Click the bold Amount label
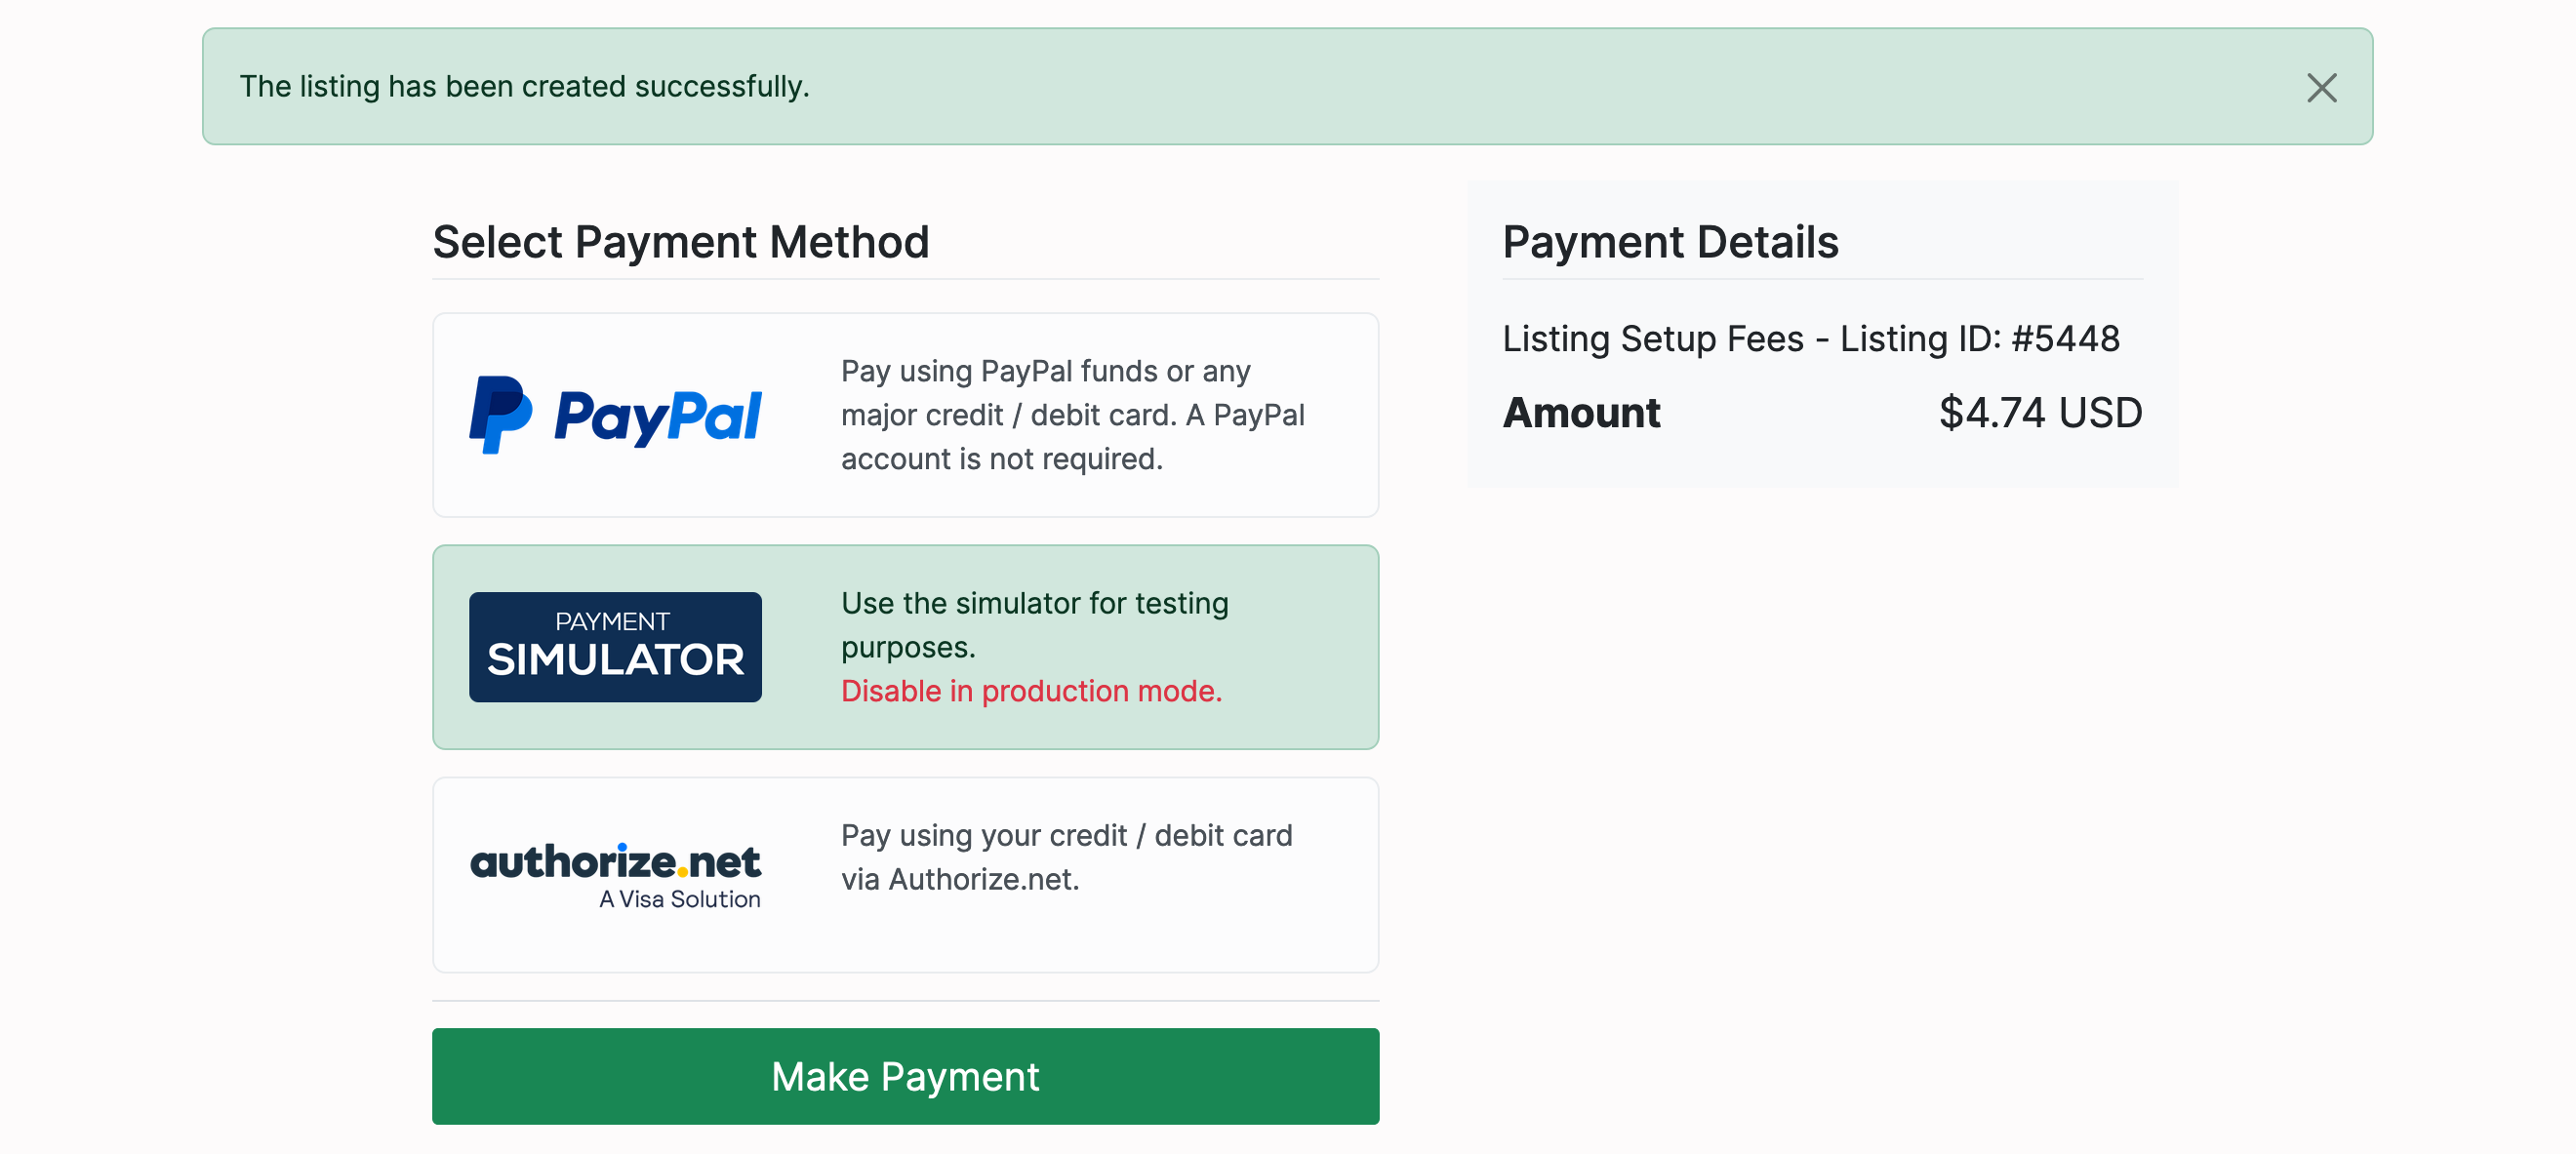2576x1154 pixels. 1581,413
